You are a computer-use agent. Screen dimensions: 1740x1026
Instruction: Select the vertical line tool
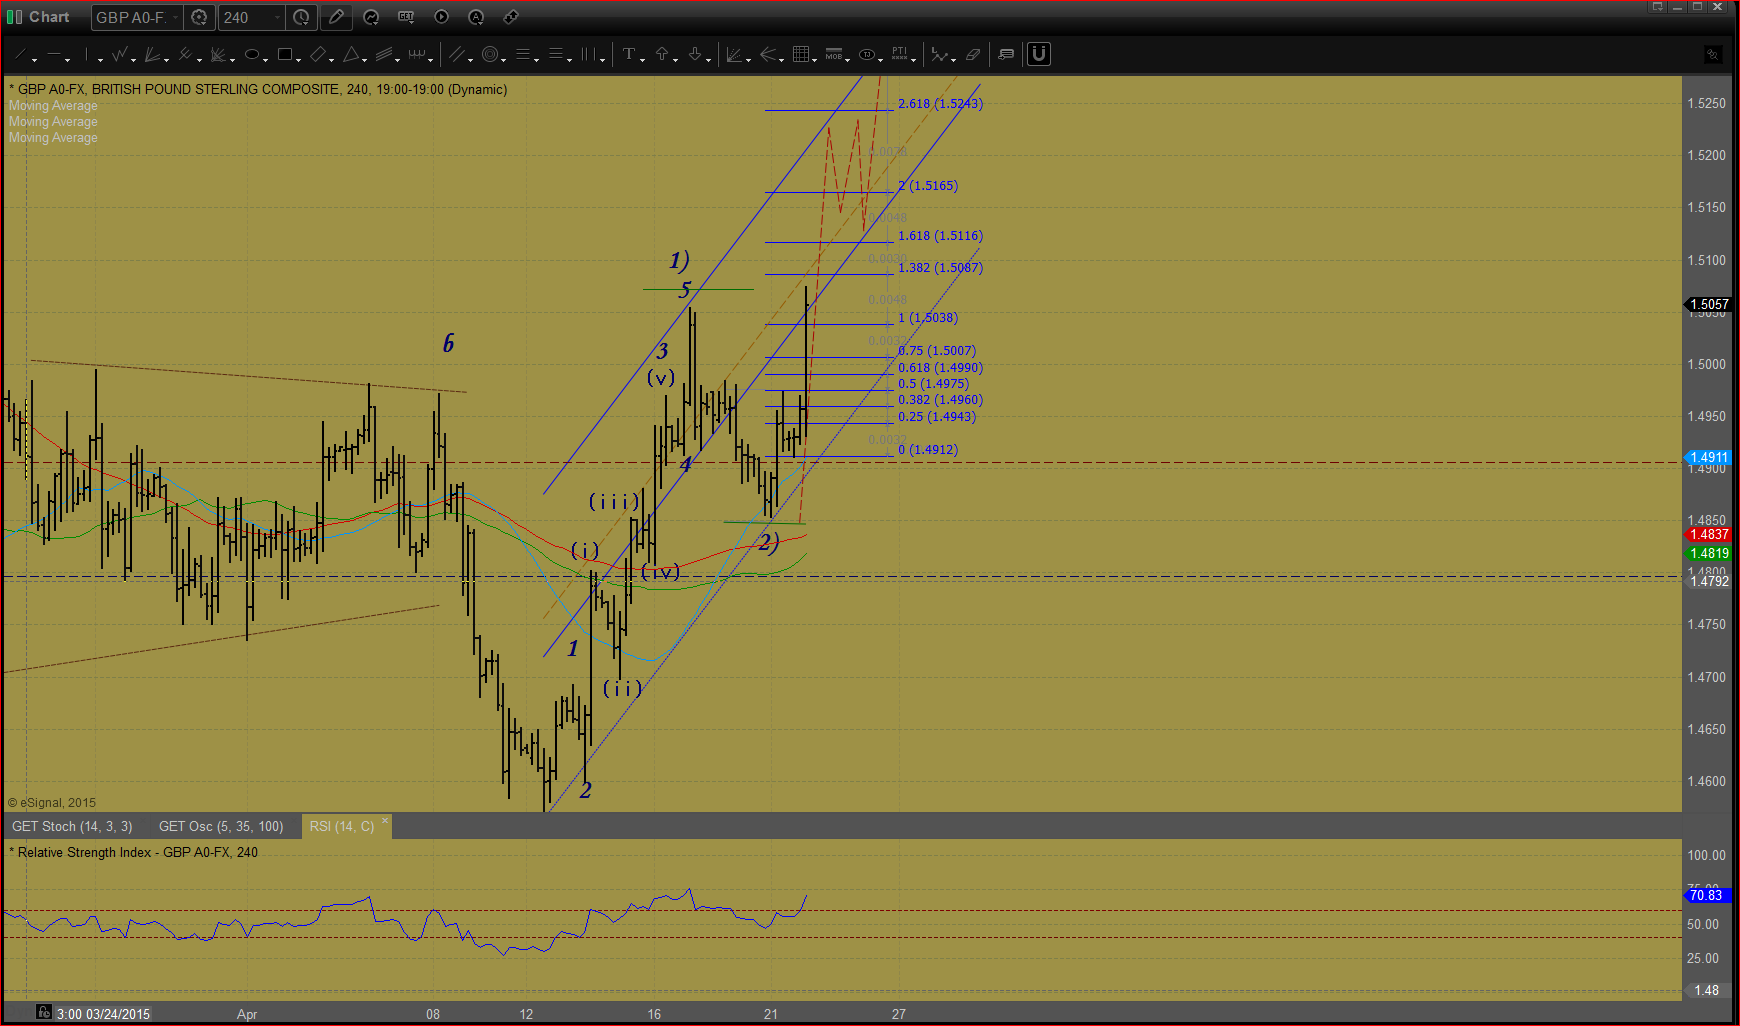click(86, 54)
